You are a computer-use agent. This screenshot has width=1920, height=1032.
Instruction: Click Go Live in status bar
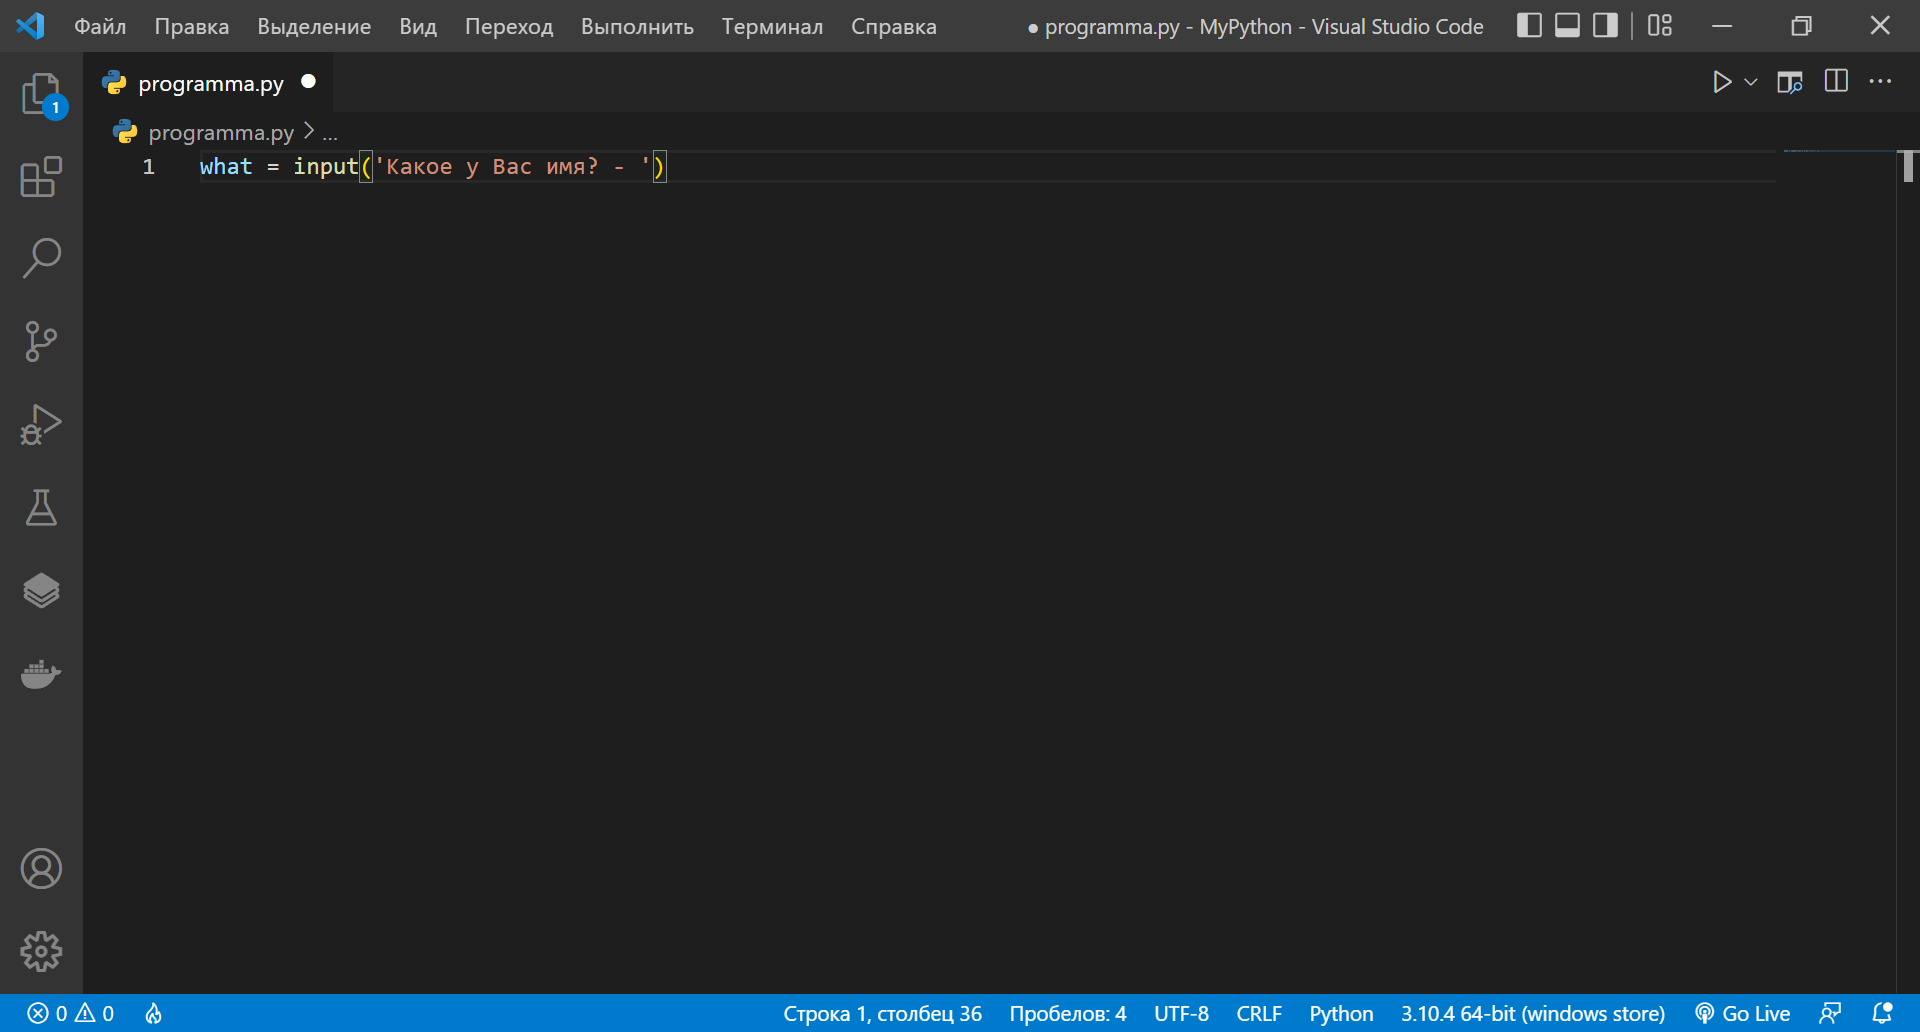click(x=1743, y=1013)
